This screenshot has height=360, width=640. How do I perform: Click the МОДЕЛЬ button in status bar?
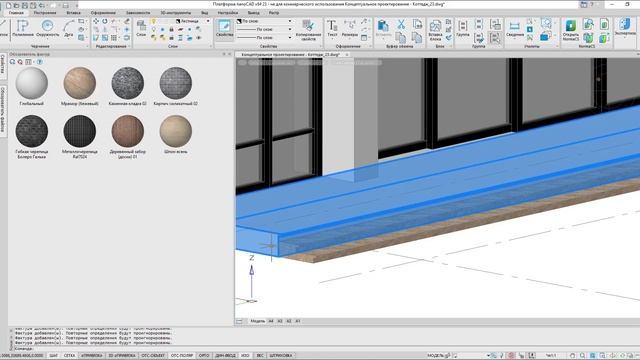(x=436, y=356)
